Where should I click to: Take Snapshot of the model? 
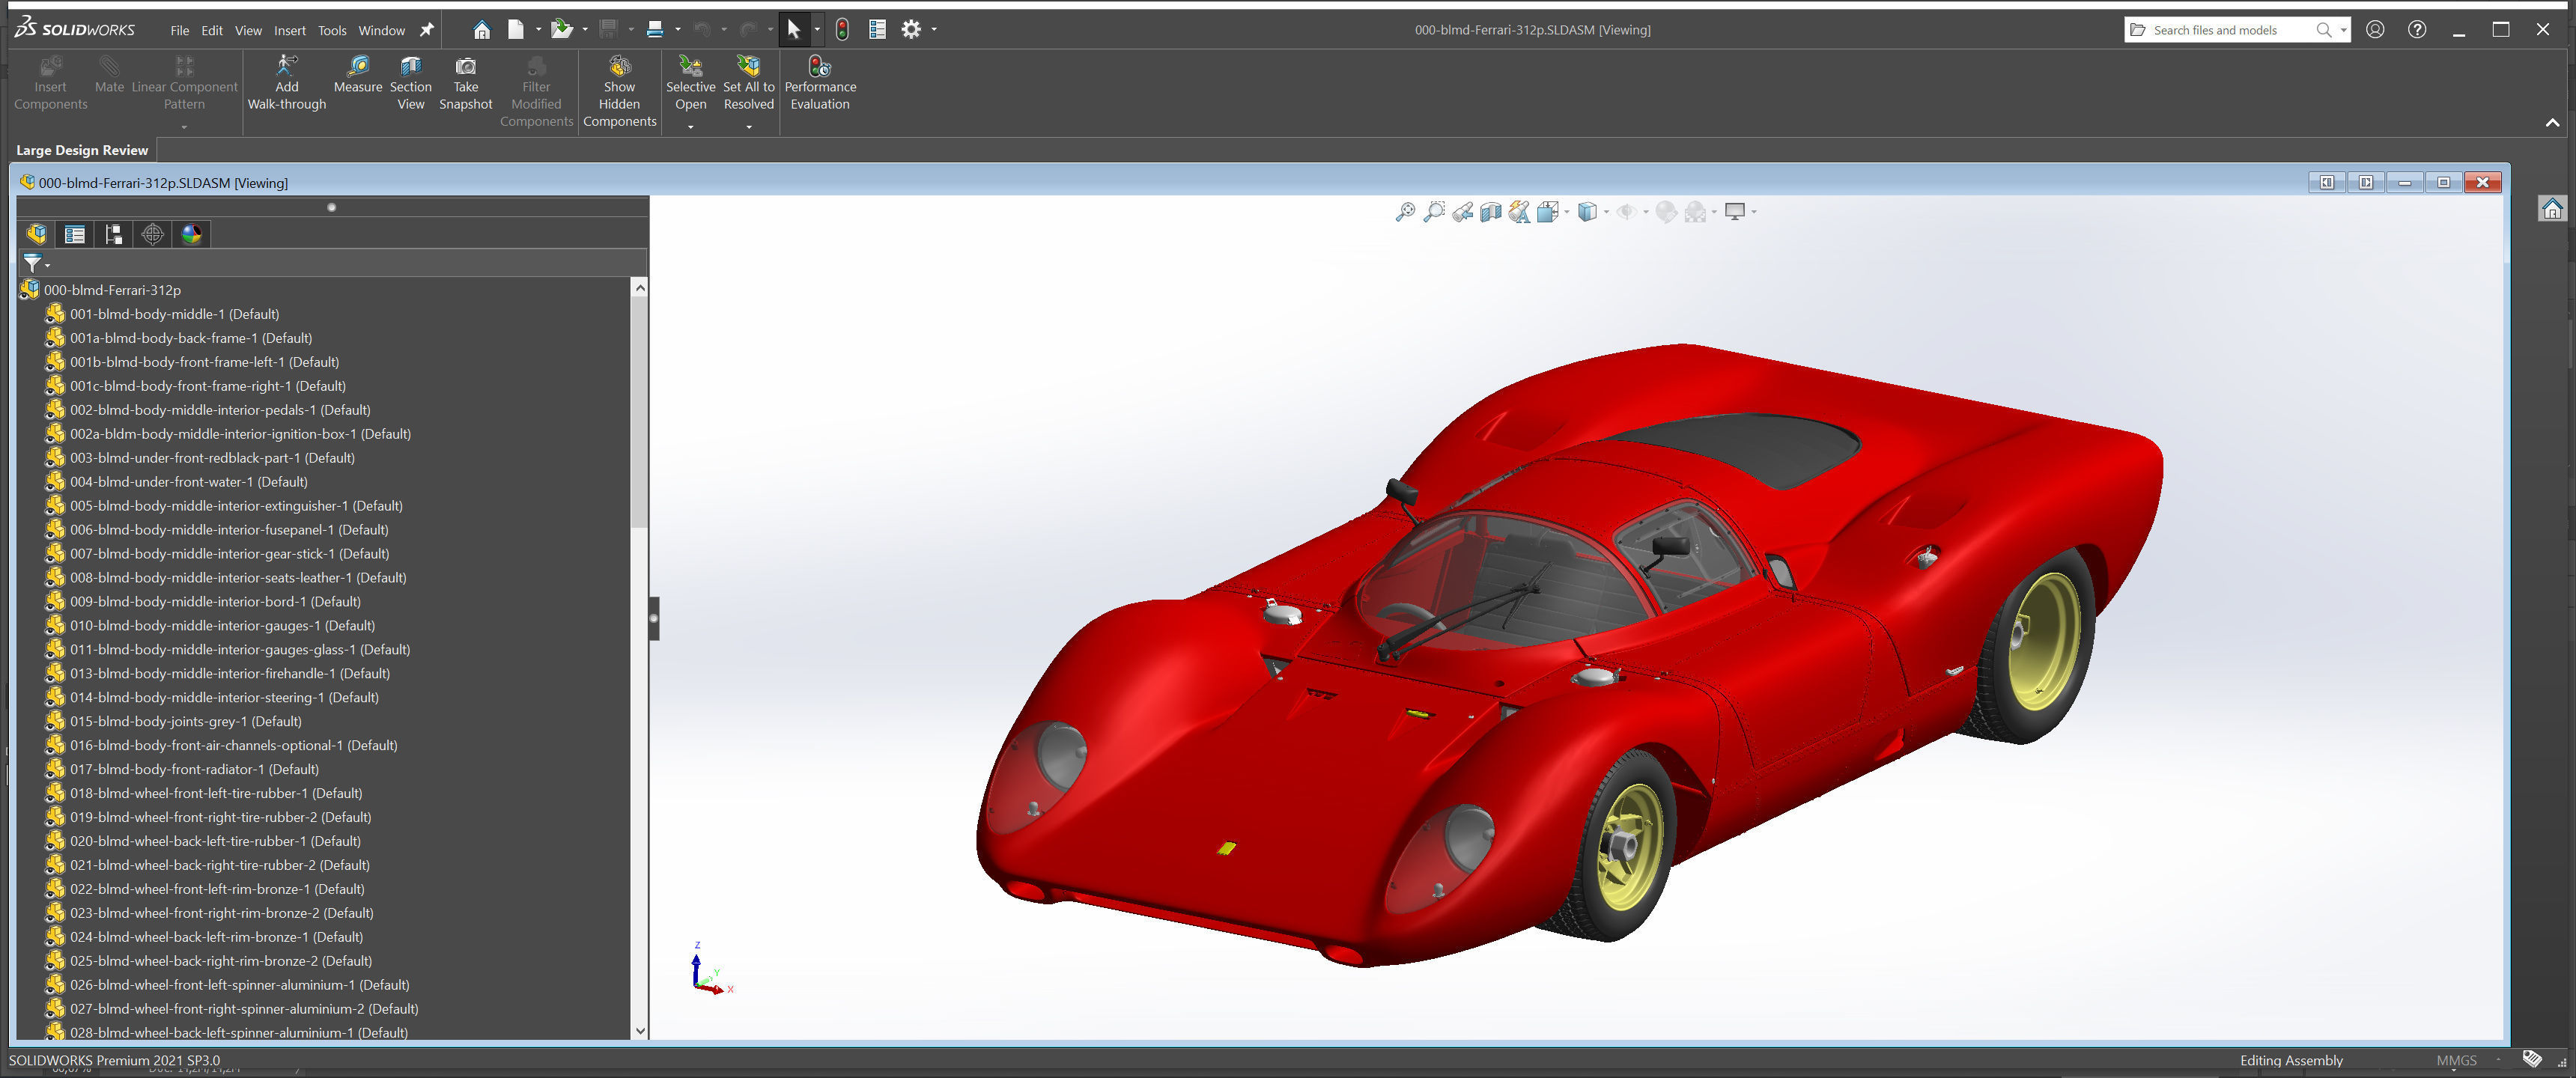coord(466,83)
